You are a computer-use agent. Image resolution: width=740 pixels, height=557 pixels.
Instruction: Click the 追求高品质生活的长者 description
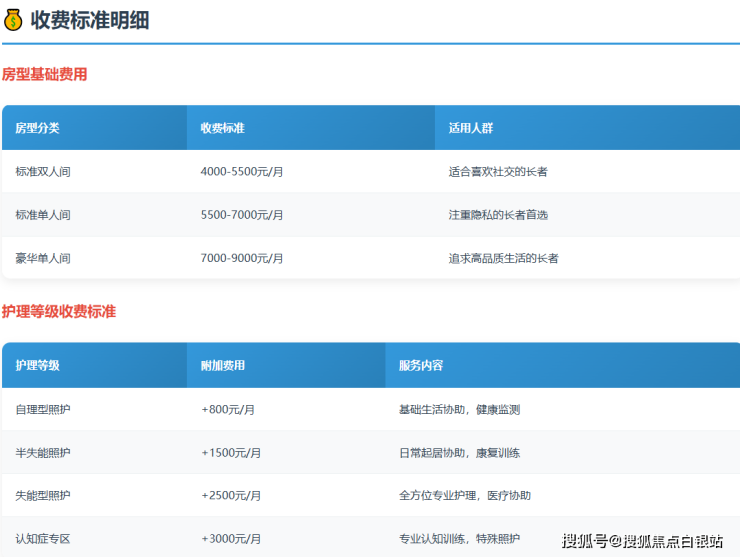pyautogui.click(x=503, y=258)
